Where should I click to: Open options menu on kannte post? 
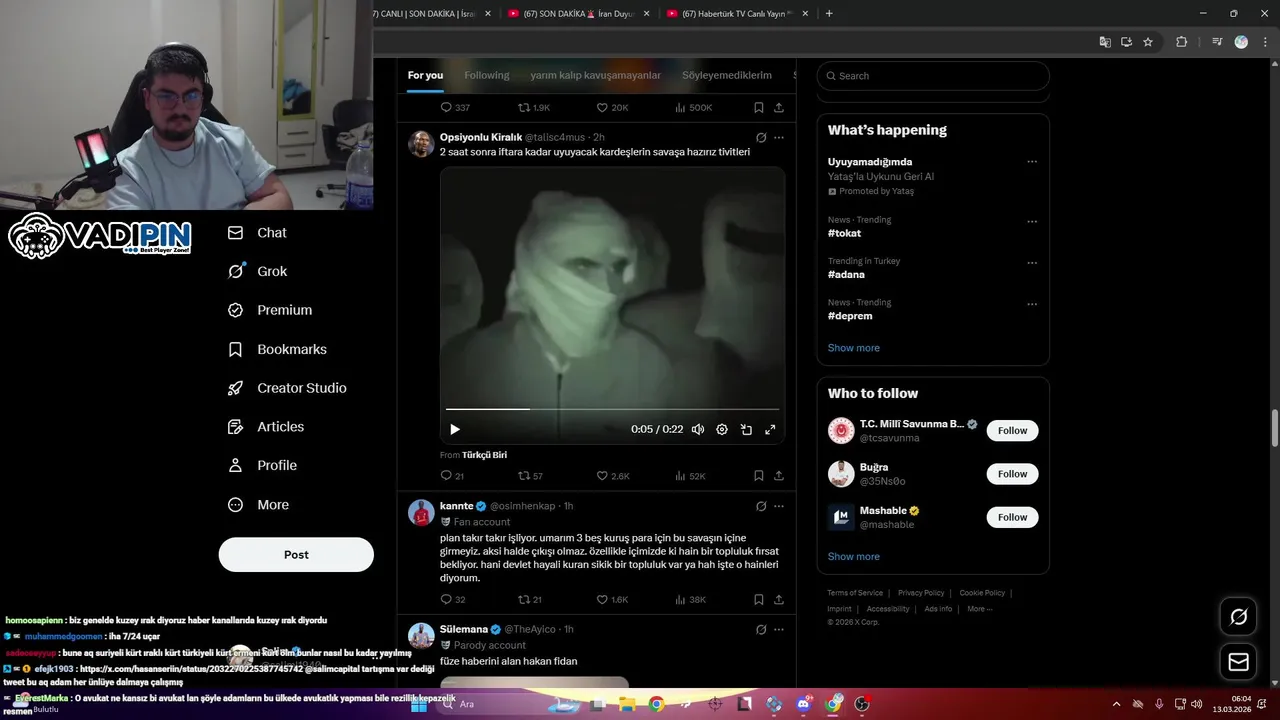[779, 506]
